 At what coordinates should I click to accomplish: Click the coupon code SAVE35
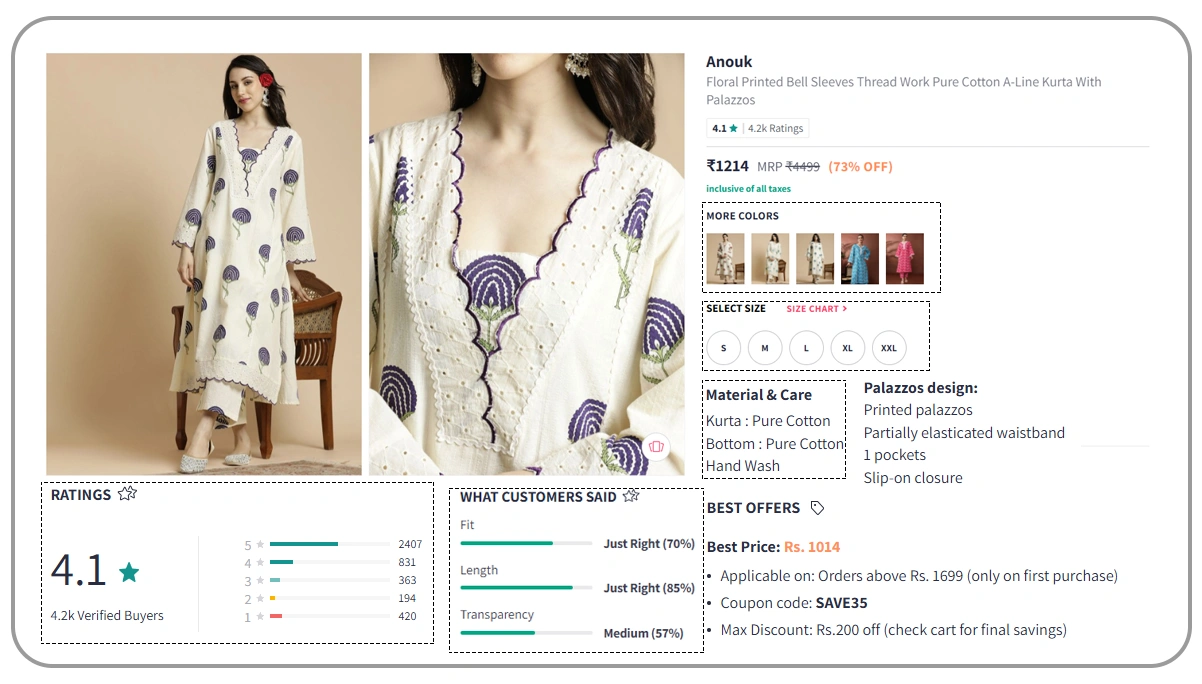pyautogui.click(x=843, y=602)
